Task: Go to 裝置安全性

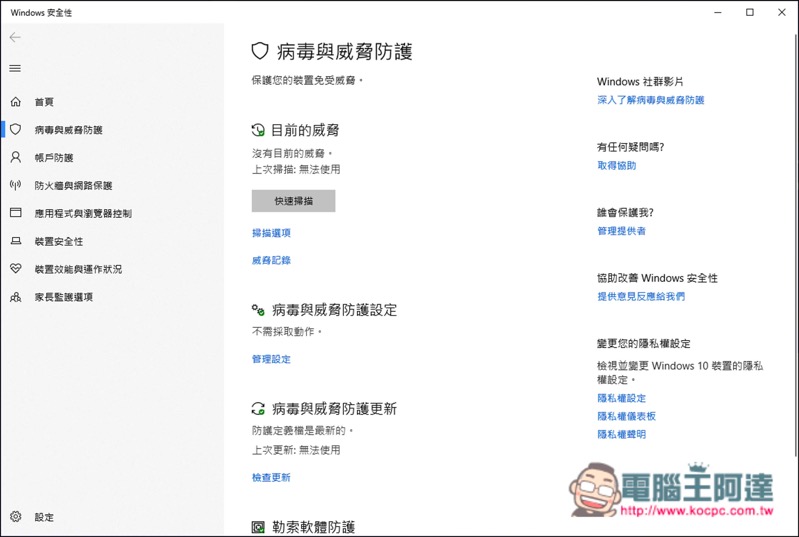Action: [59, 241]
